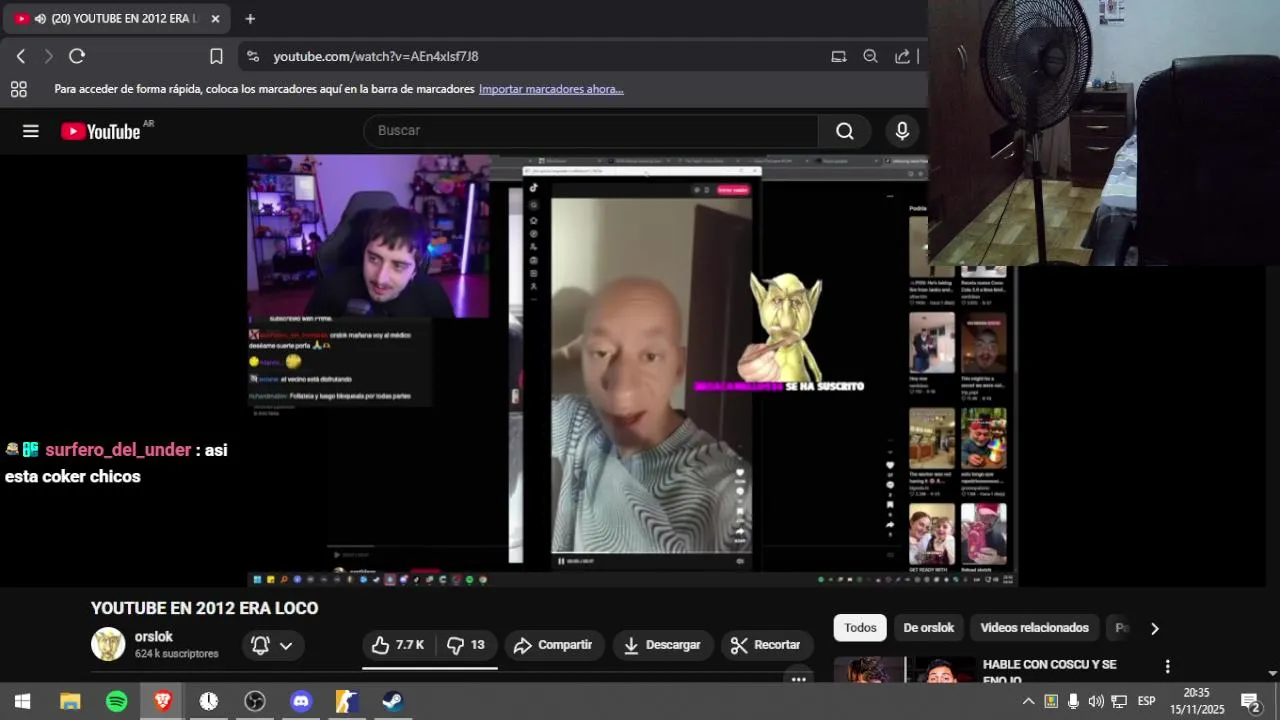Open the more actions ellipsis button

(x=798, y=679)
